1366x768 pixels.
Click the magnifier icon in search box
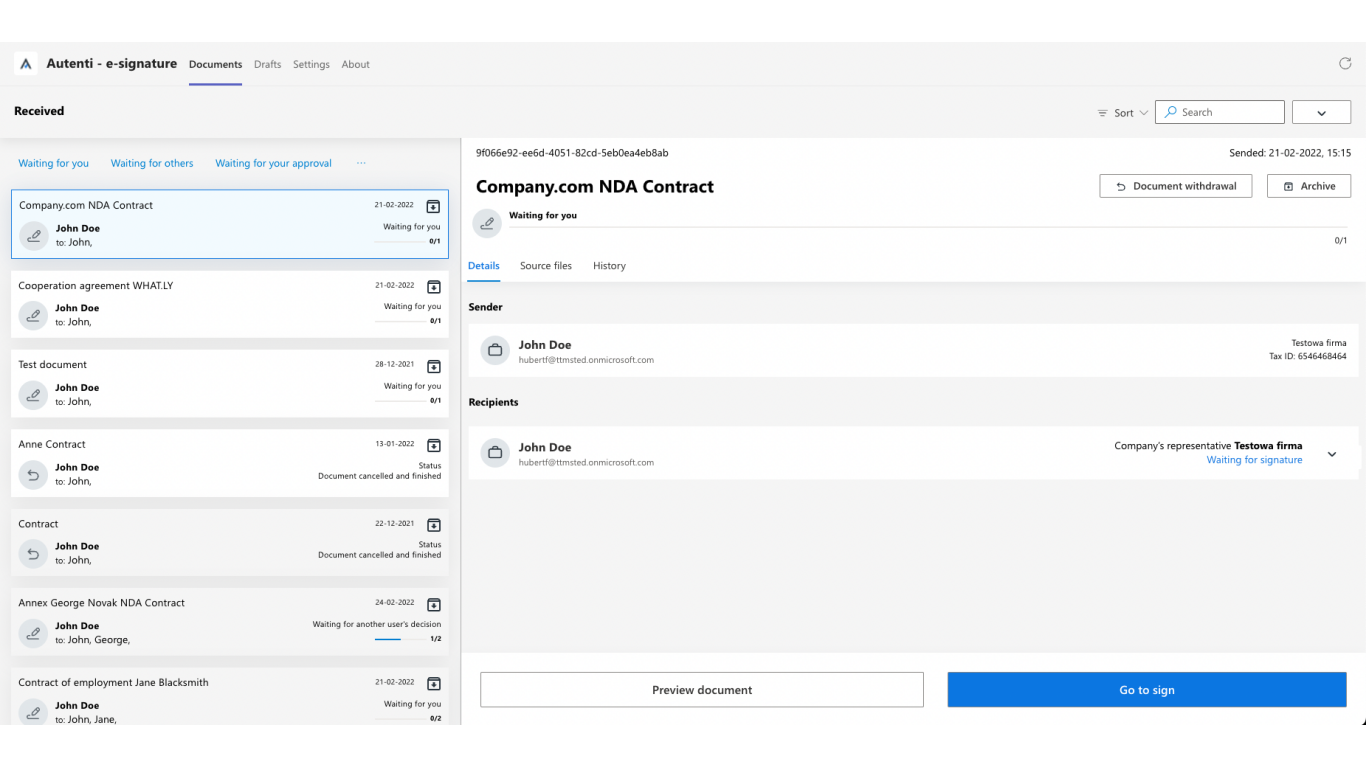pyautogui.click(x=1171, y=112)
